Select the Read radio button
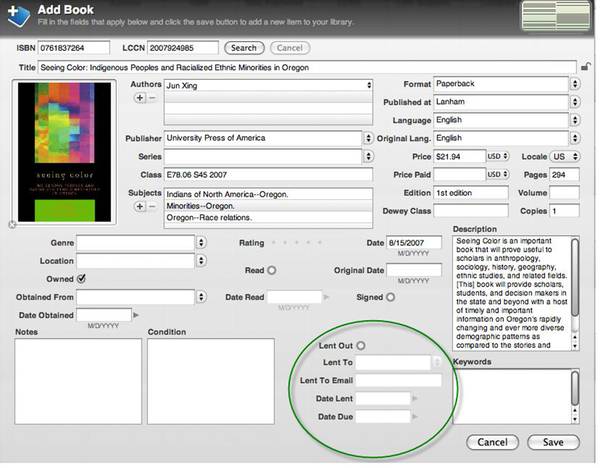Image resolution: width=600 pixels, height=468 pixels. click(272, 270)
